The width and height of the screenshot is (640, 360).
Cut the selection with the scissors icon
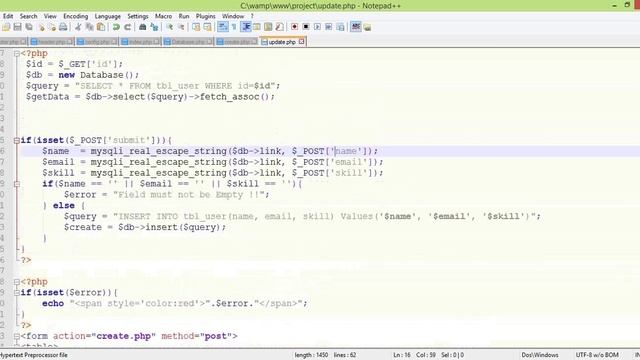pyautogui.click(x=78, y=27)
